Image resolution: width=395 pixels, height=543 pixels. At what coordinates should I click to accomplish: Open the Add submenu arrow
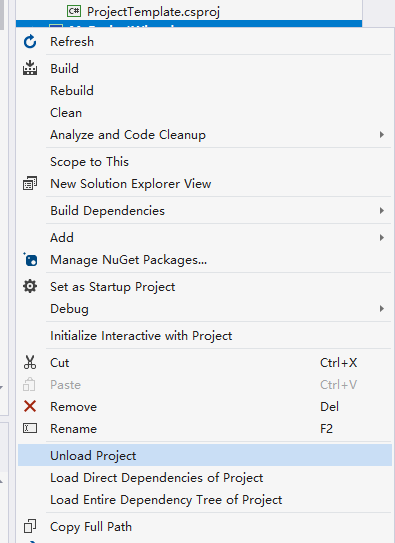pos(381,237)
